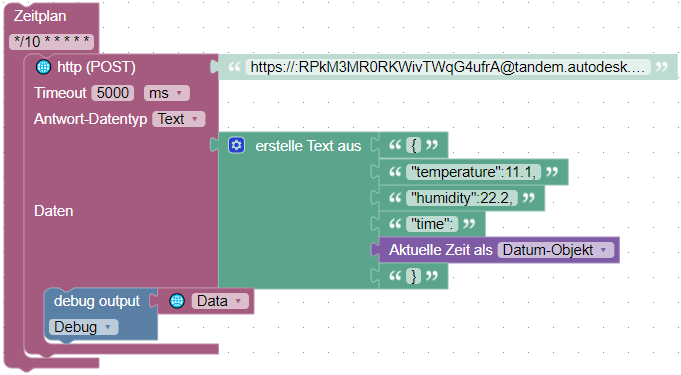The width and height of the screenshot is (681, 375).
Task: Edit the "temperature":11.1, text field
Action: pos(473,172)
